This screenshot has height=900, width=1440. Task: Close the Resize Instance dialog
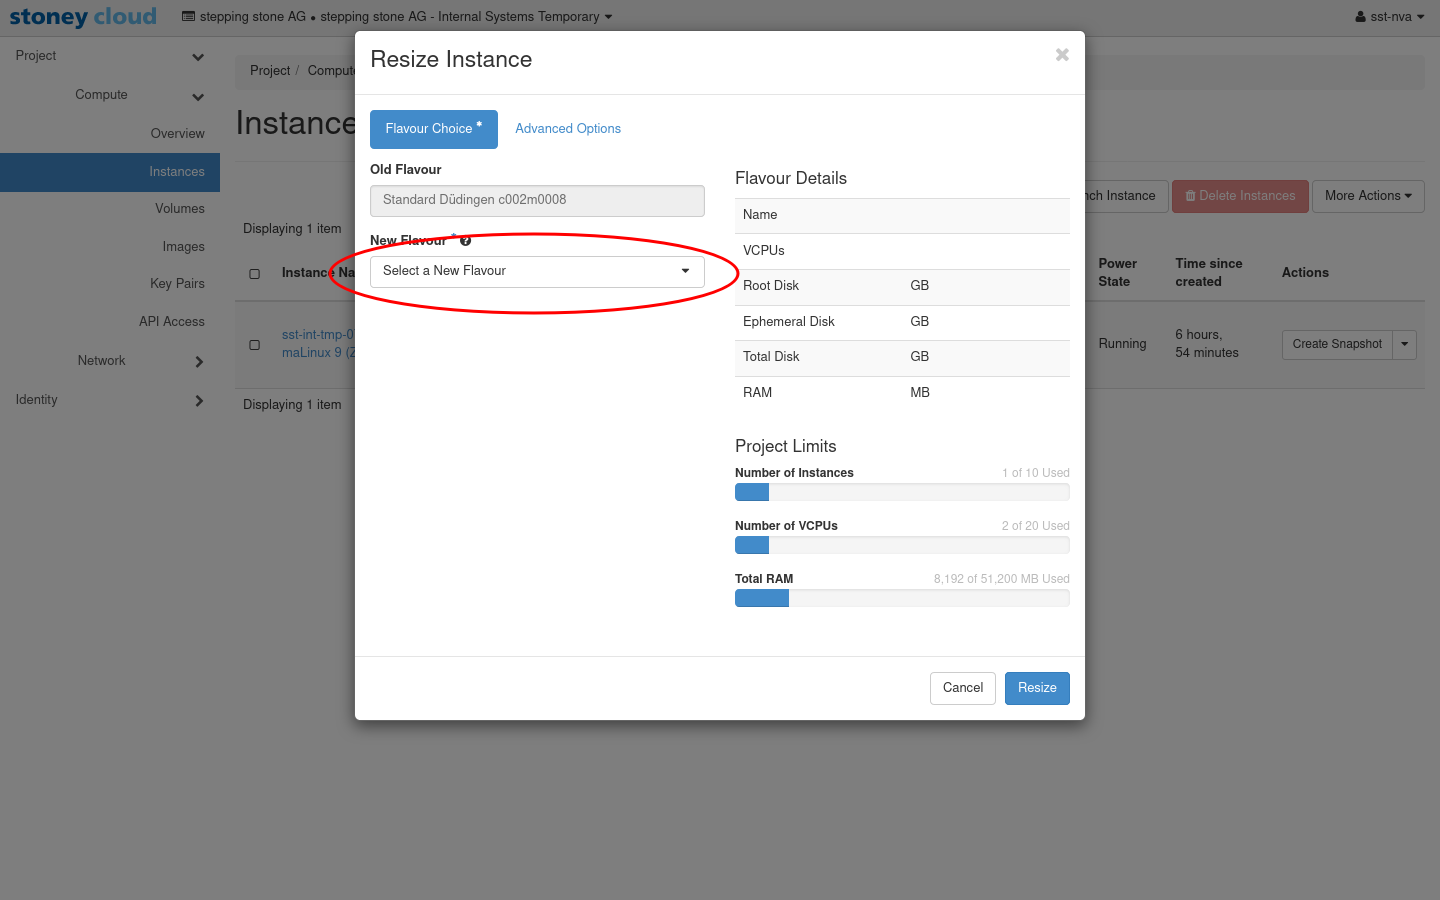click(1062, 55)
